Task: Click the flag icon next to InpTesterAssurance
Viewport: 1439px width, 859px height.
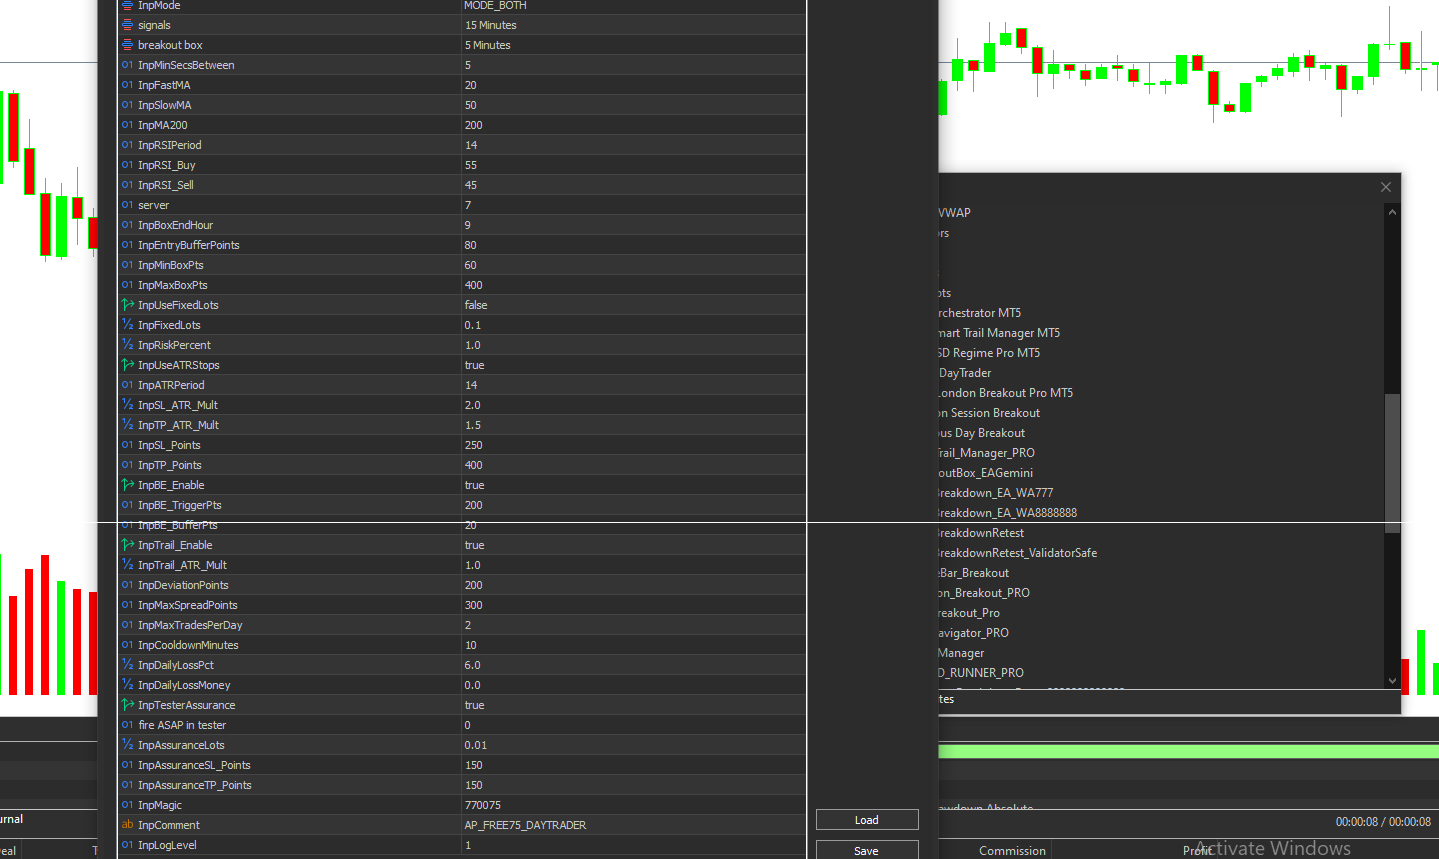Action: (129, 705)
